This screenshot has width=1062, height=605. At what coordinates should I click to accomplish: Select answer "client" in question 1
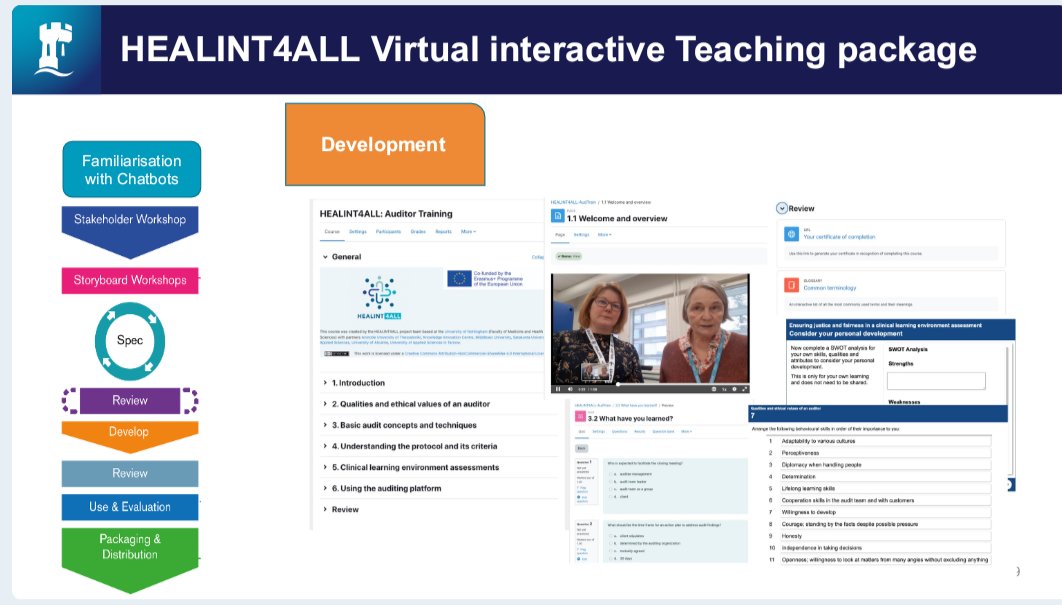click(x=619, y=496)
